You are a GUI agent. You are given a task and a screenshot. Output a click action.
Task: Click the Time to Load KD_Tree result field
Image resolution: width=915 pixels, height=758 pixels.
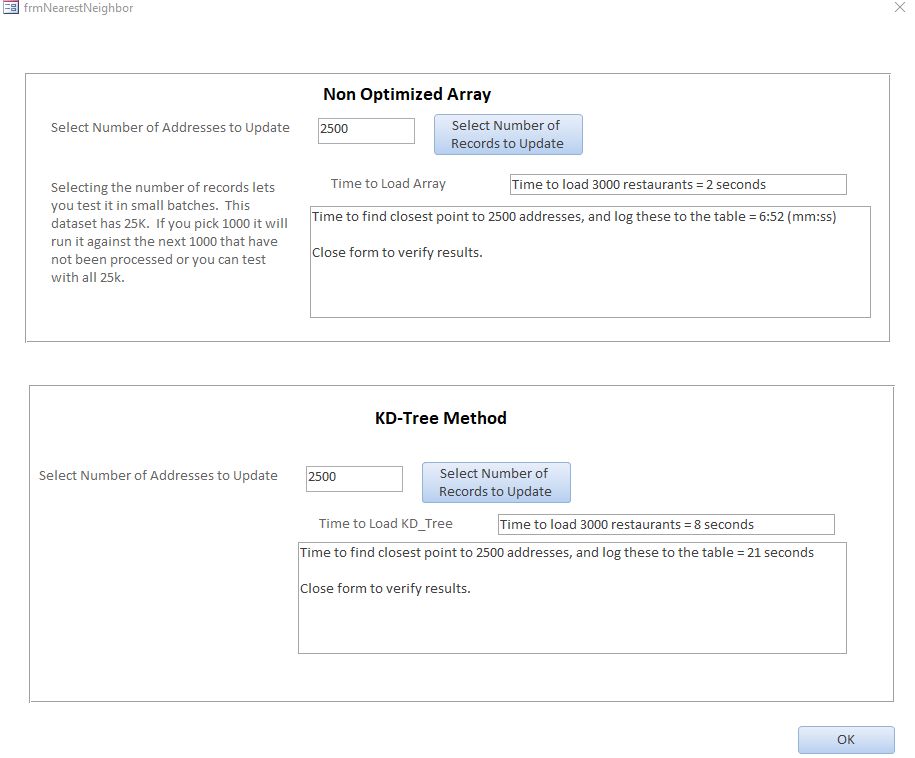[x=666, y=524]
